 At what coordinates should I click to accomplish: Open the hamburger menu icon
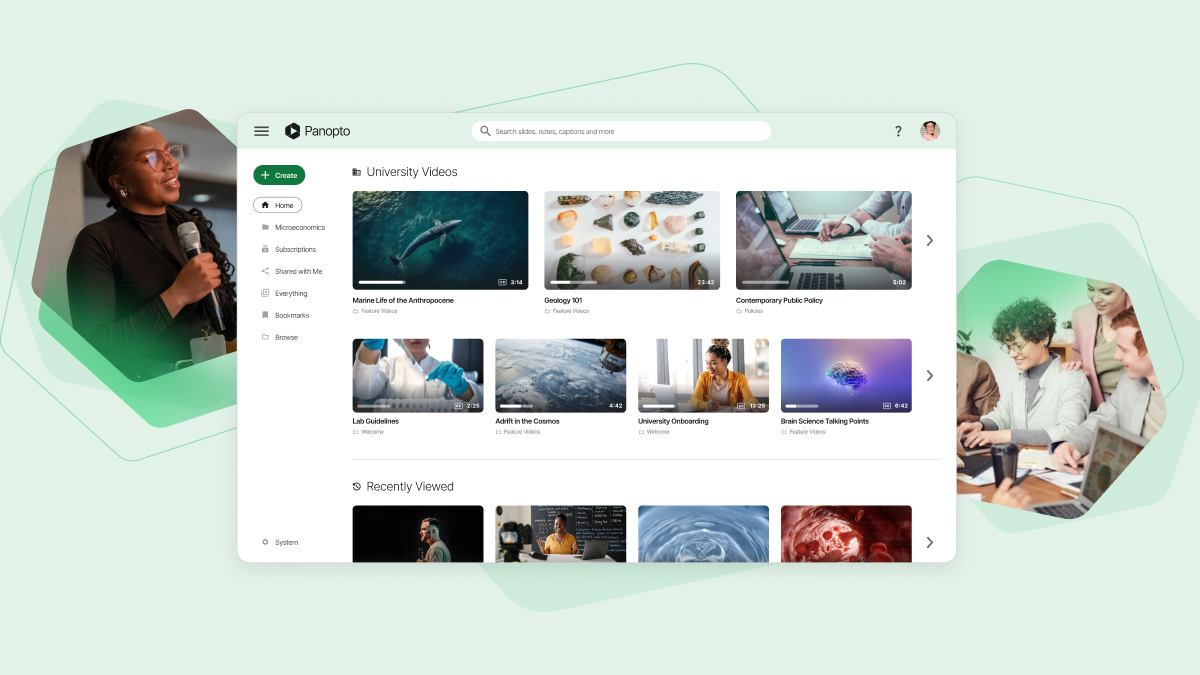click(261, 131)
